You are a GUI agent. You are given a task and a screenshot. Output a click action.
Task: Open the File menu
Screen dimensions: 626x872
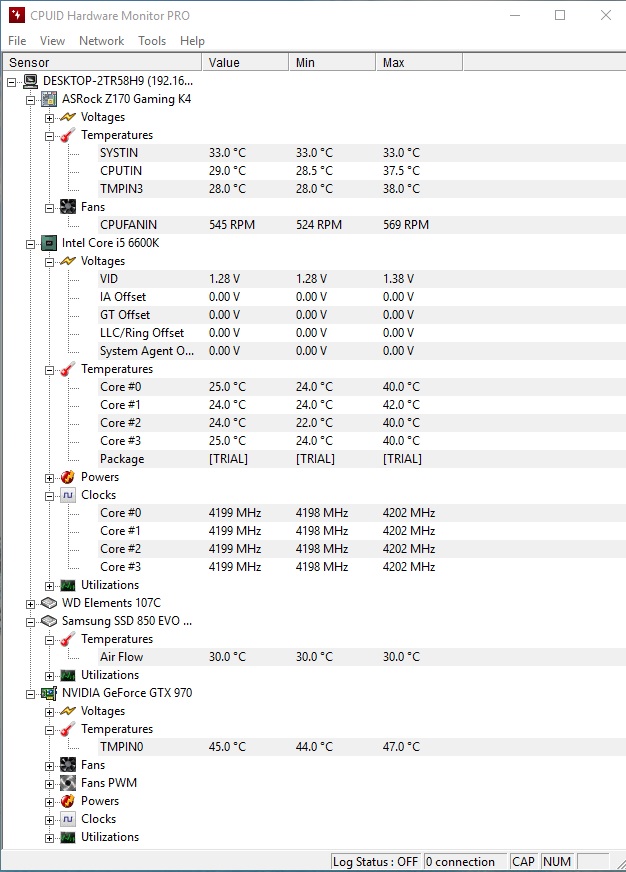click(x=17, y=41)
